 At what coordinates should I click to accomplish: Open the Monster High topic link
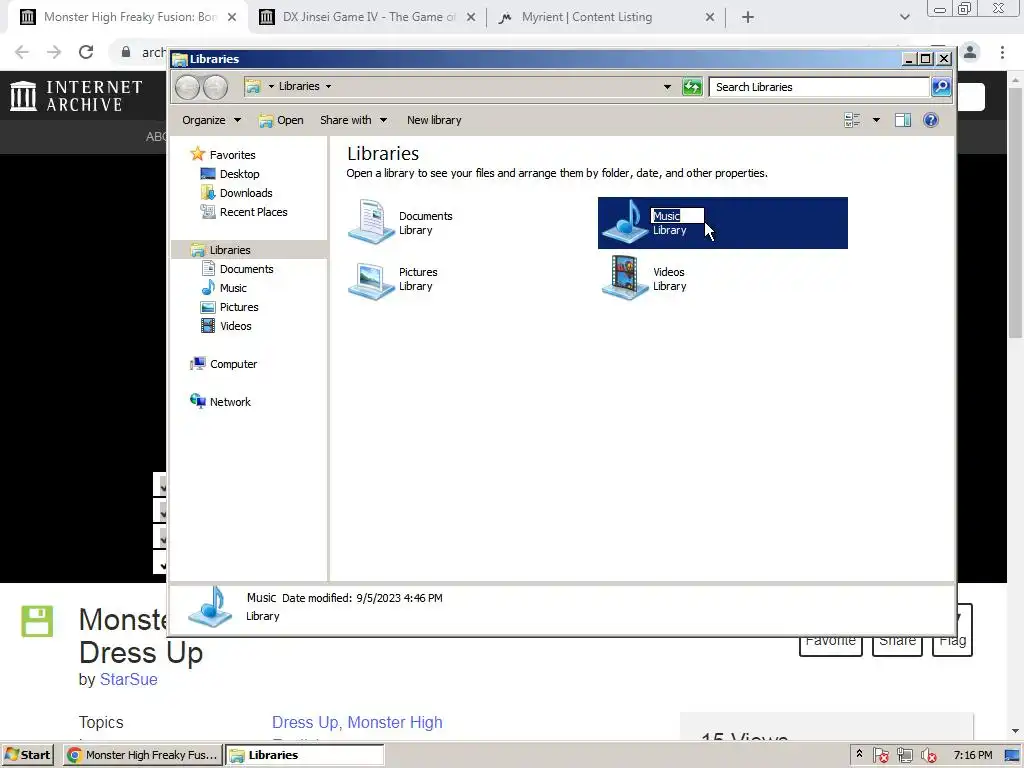[395, 722]
